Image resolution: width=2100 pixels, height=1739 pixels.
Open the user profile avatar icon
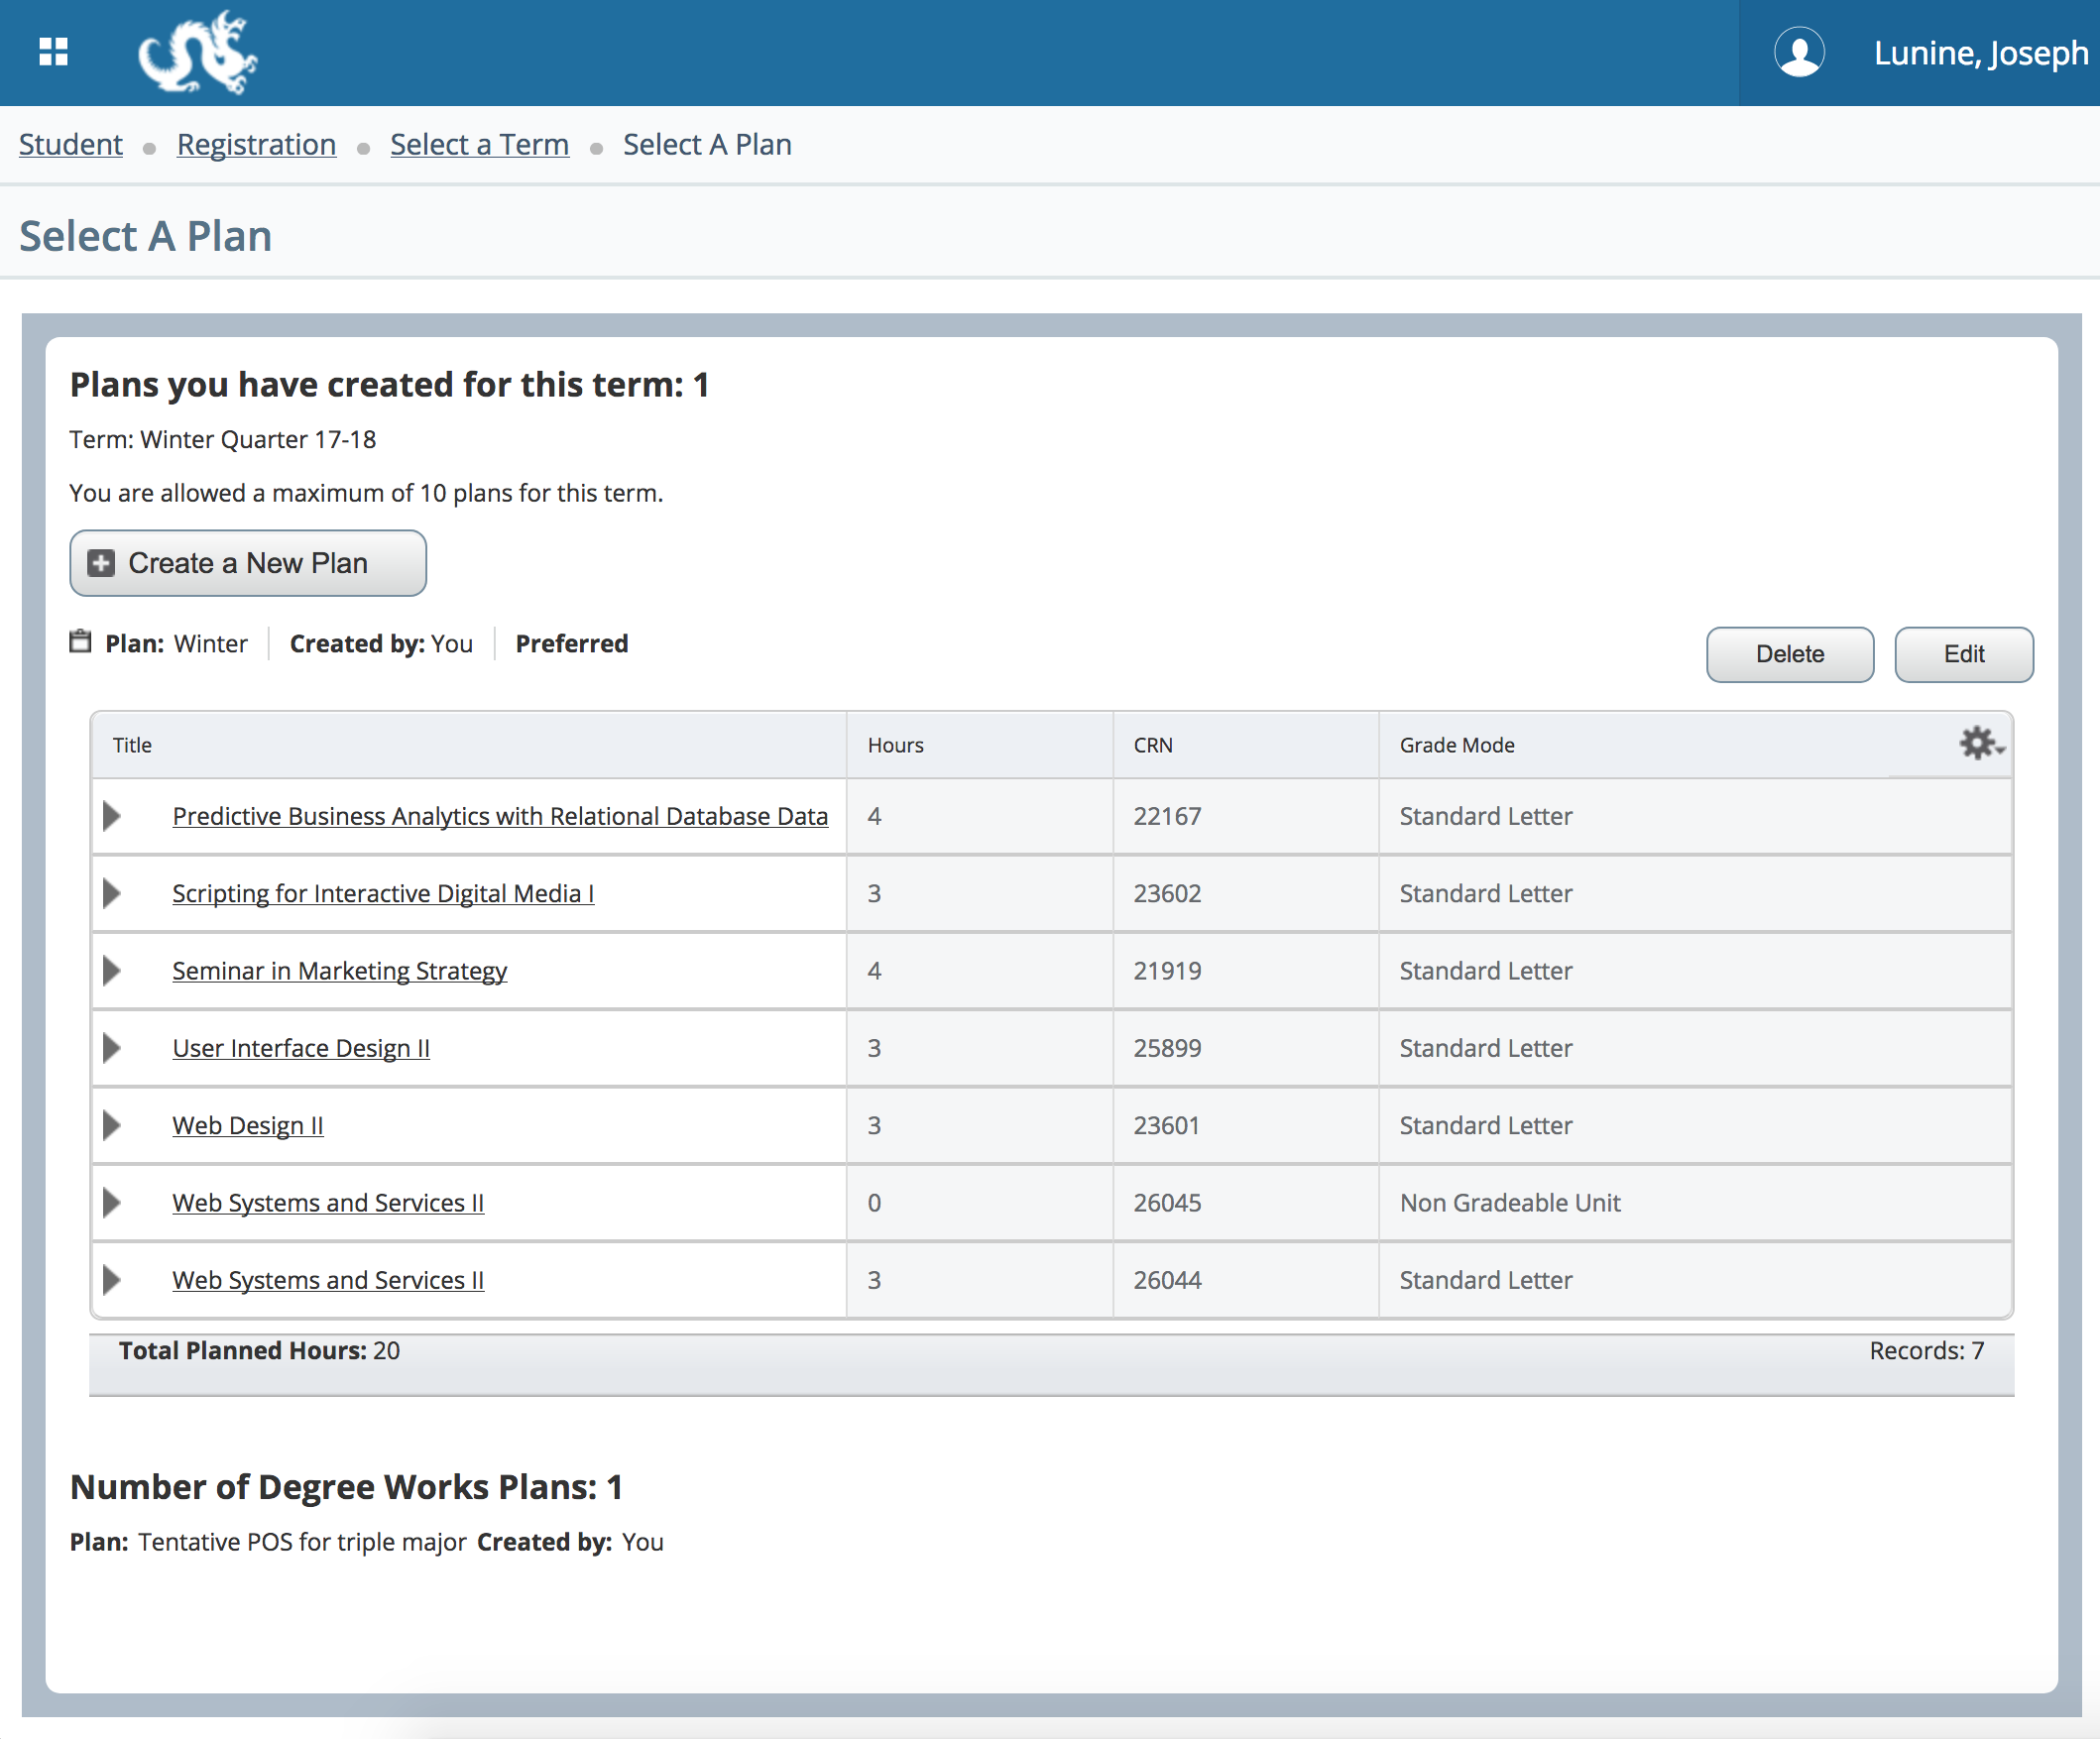[1799, 53]
